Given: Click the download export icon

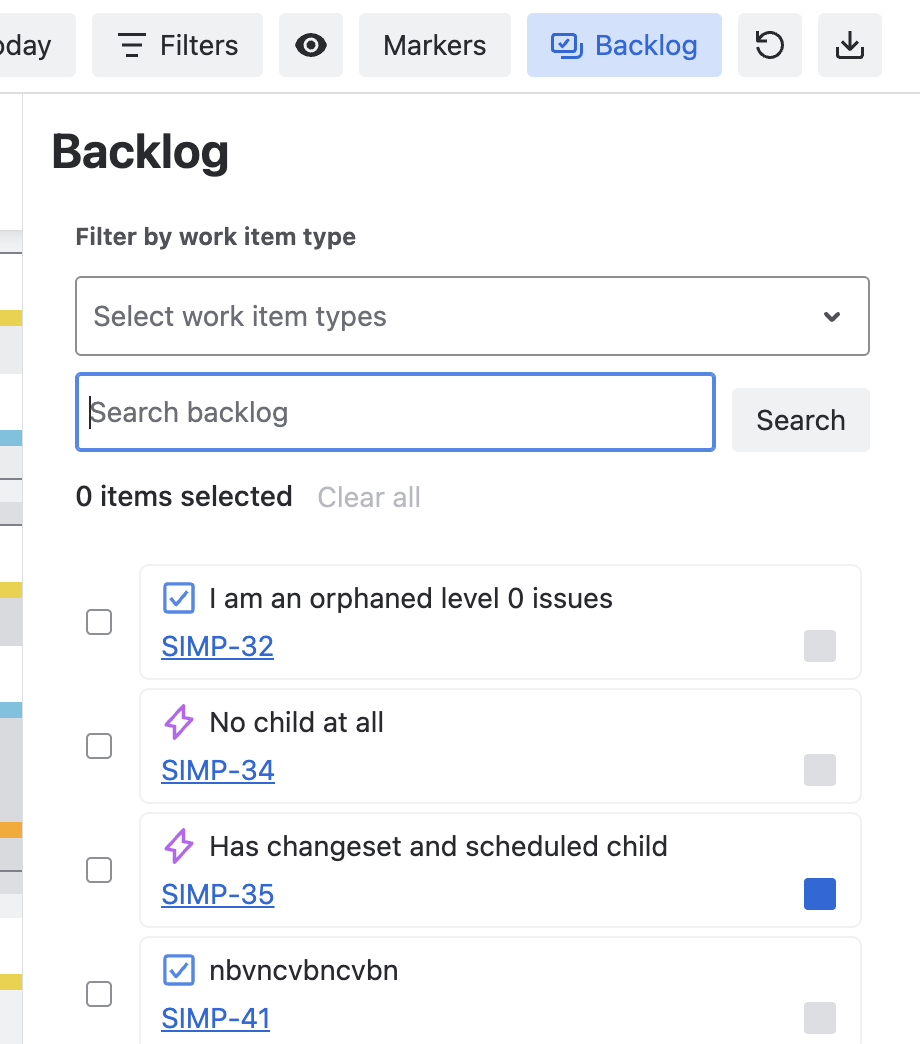Looking at the screenshot, I should click(x=849, y=45).
